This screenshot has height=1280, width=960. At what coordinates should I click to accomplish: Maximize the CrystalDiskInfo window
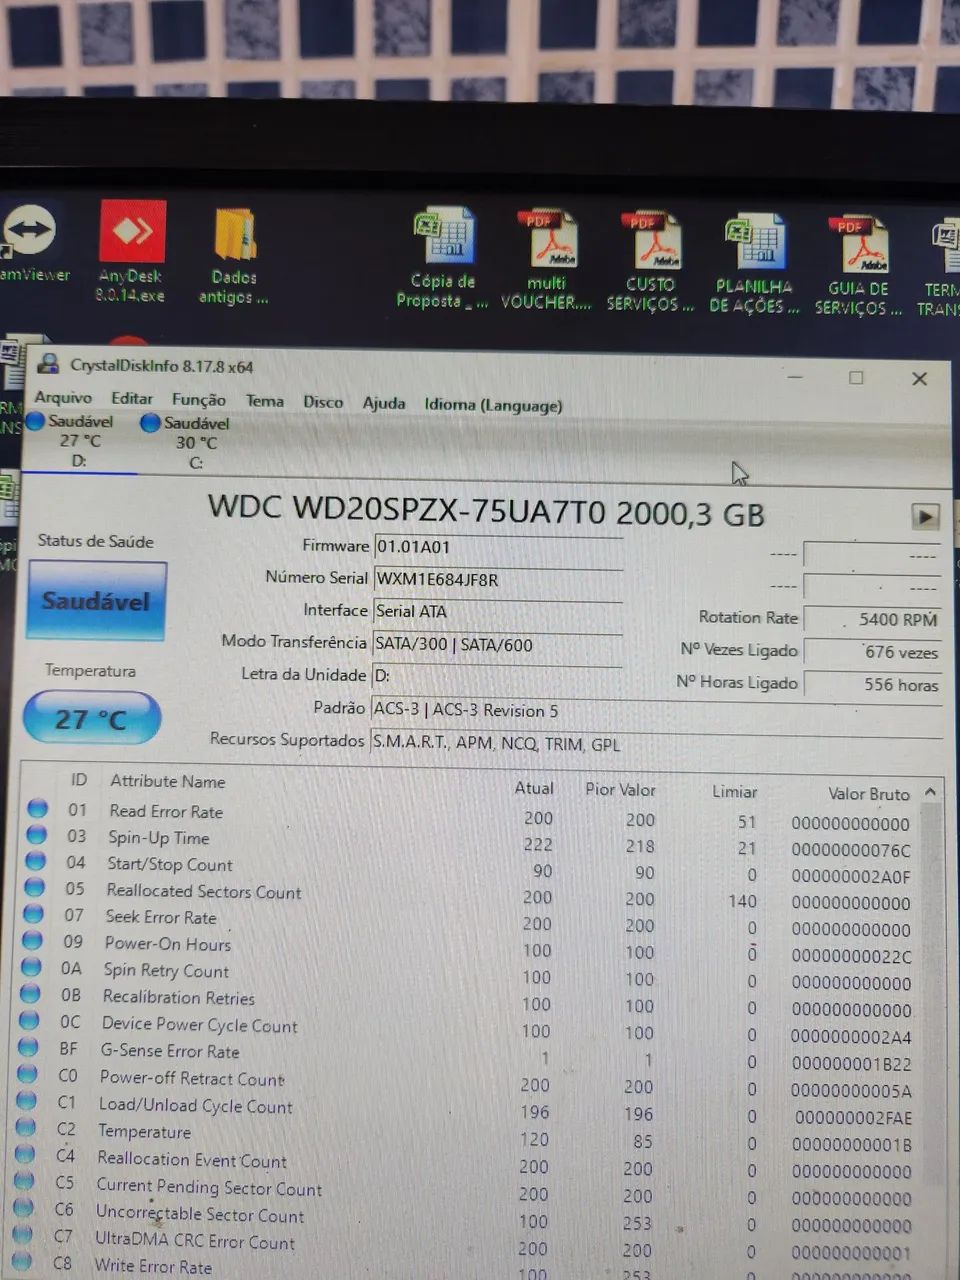(x=856, y=377)
